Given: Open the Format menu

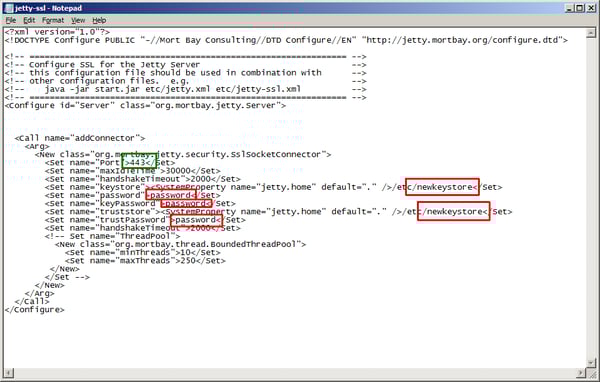Looking at the screenshot, I should [x=53, y=20].
